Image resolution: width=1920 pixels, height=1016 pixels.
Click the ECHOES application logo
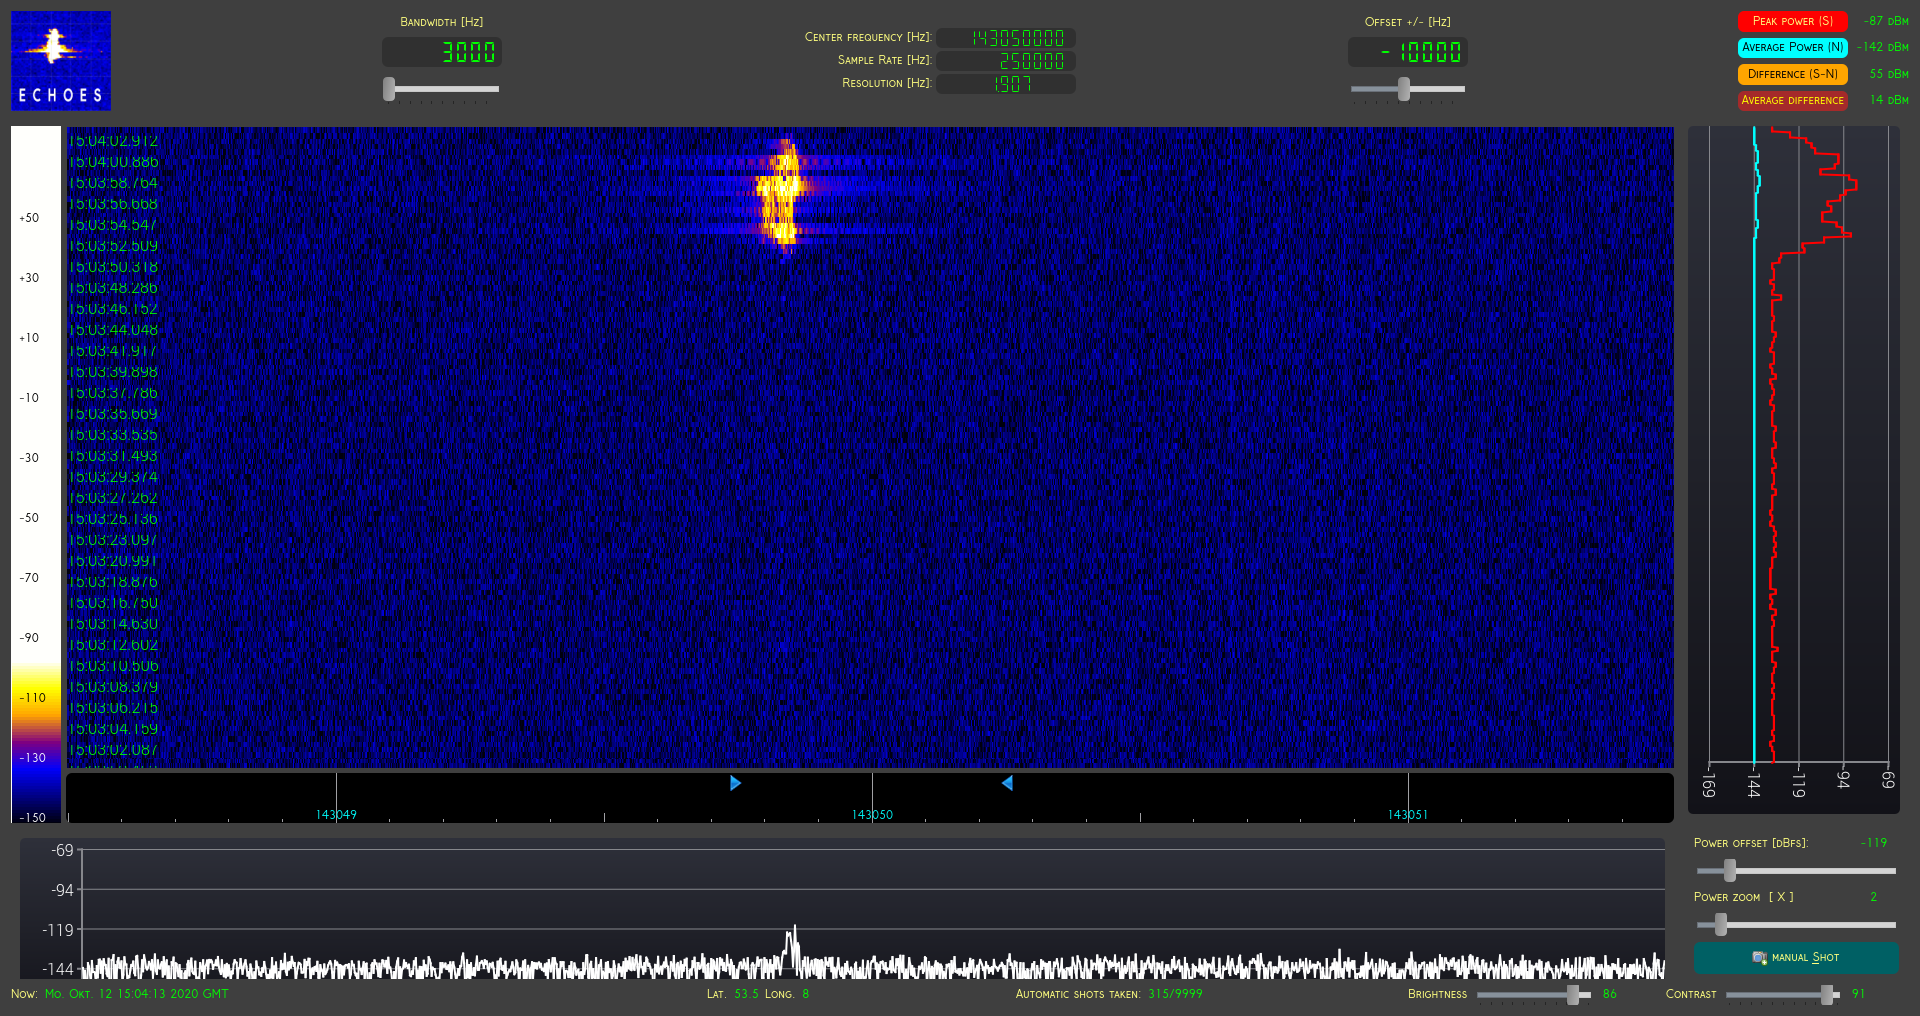point(61,60)
